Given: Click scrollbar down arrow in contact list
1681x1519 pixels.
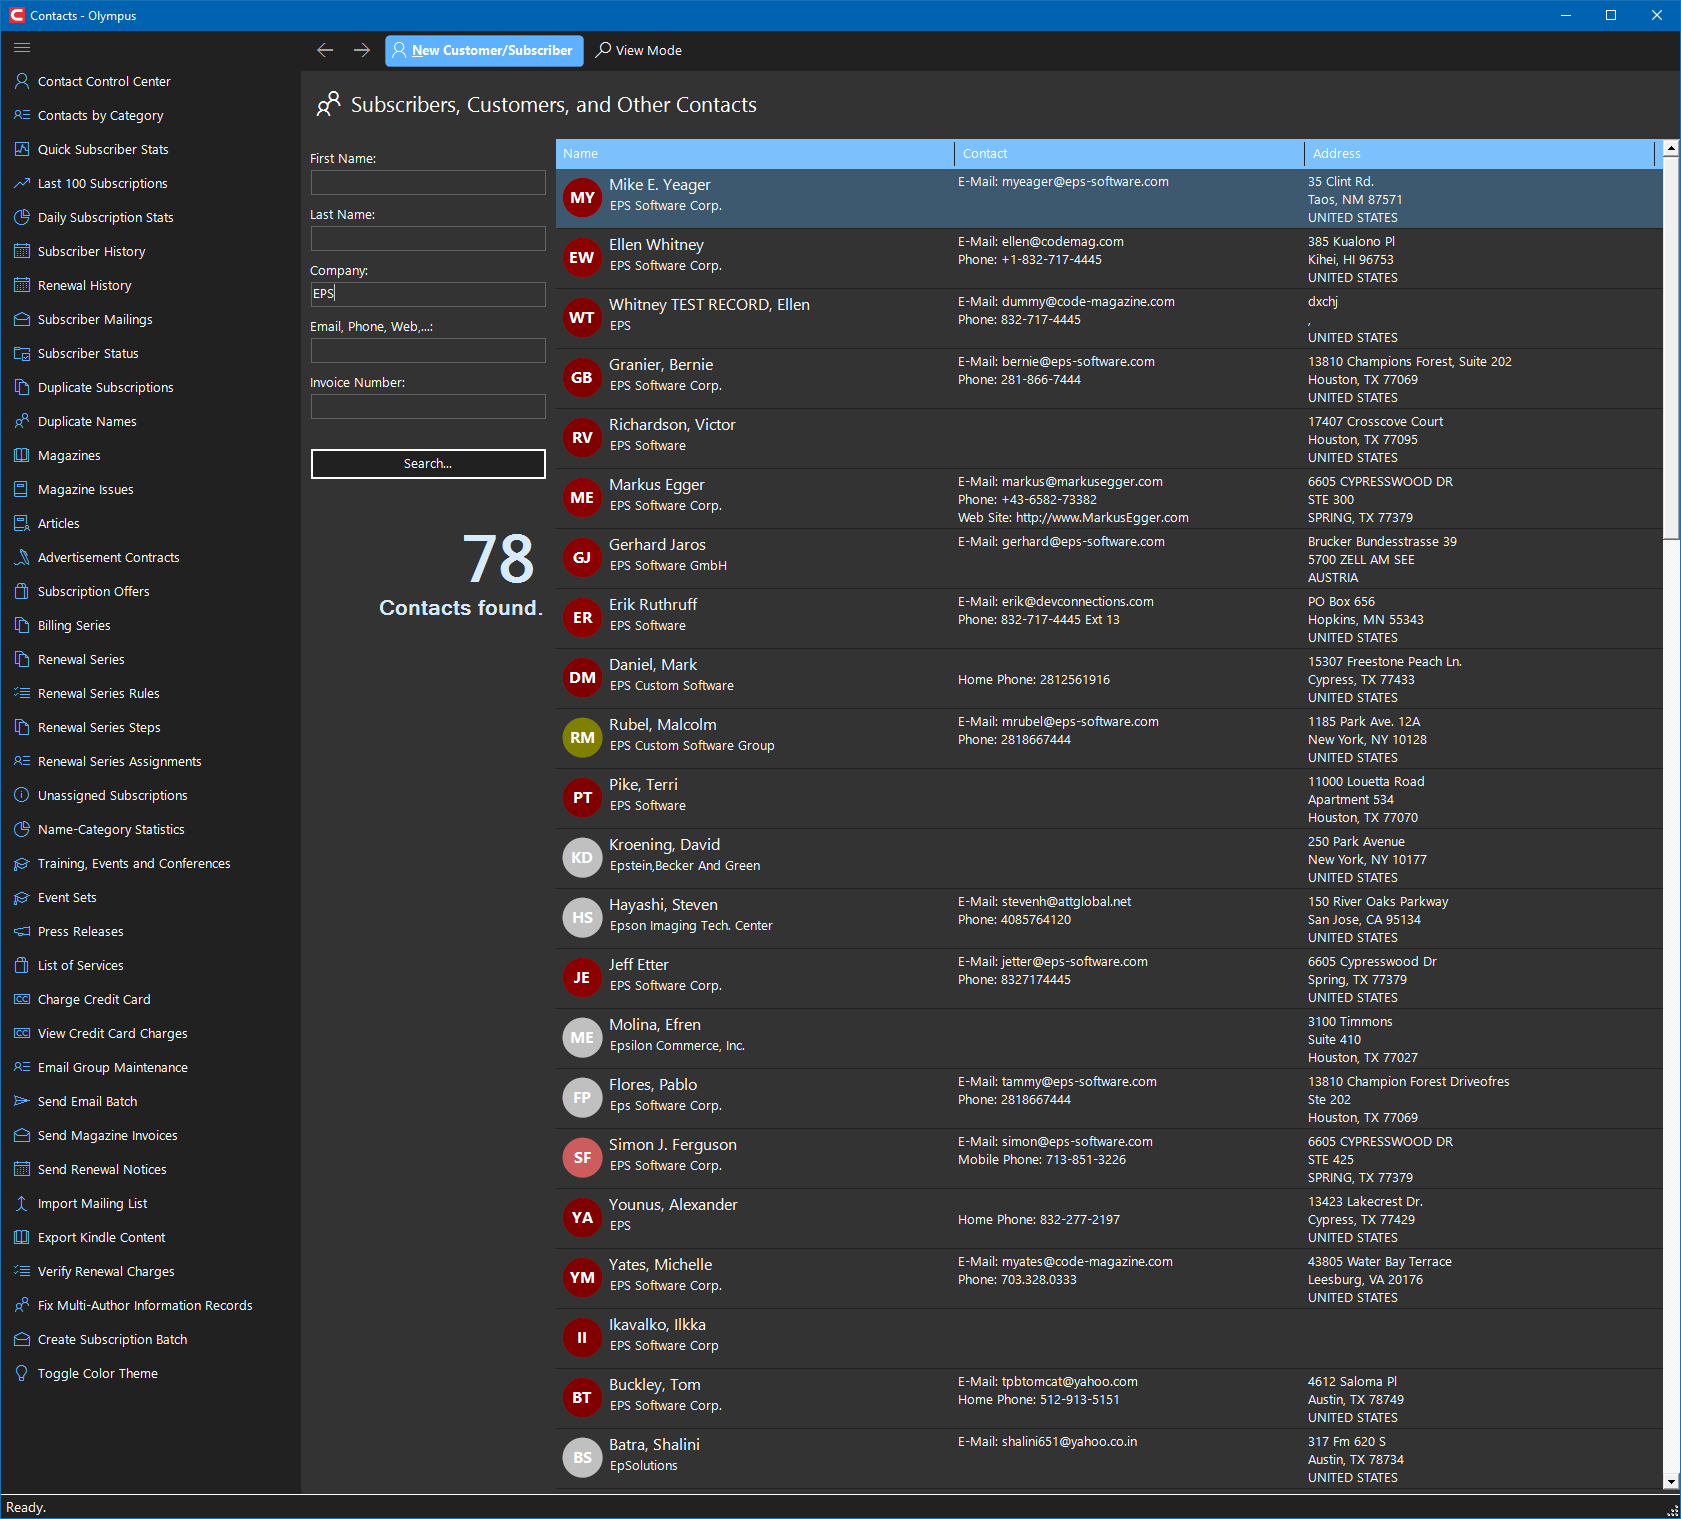Looking at the screenshot, I should coord(1671,1482).
